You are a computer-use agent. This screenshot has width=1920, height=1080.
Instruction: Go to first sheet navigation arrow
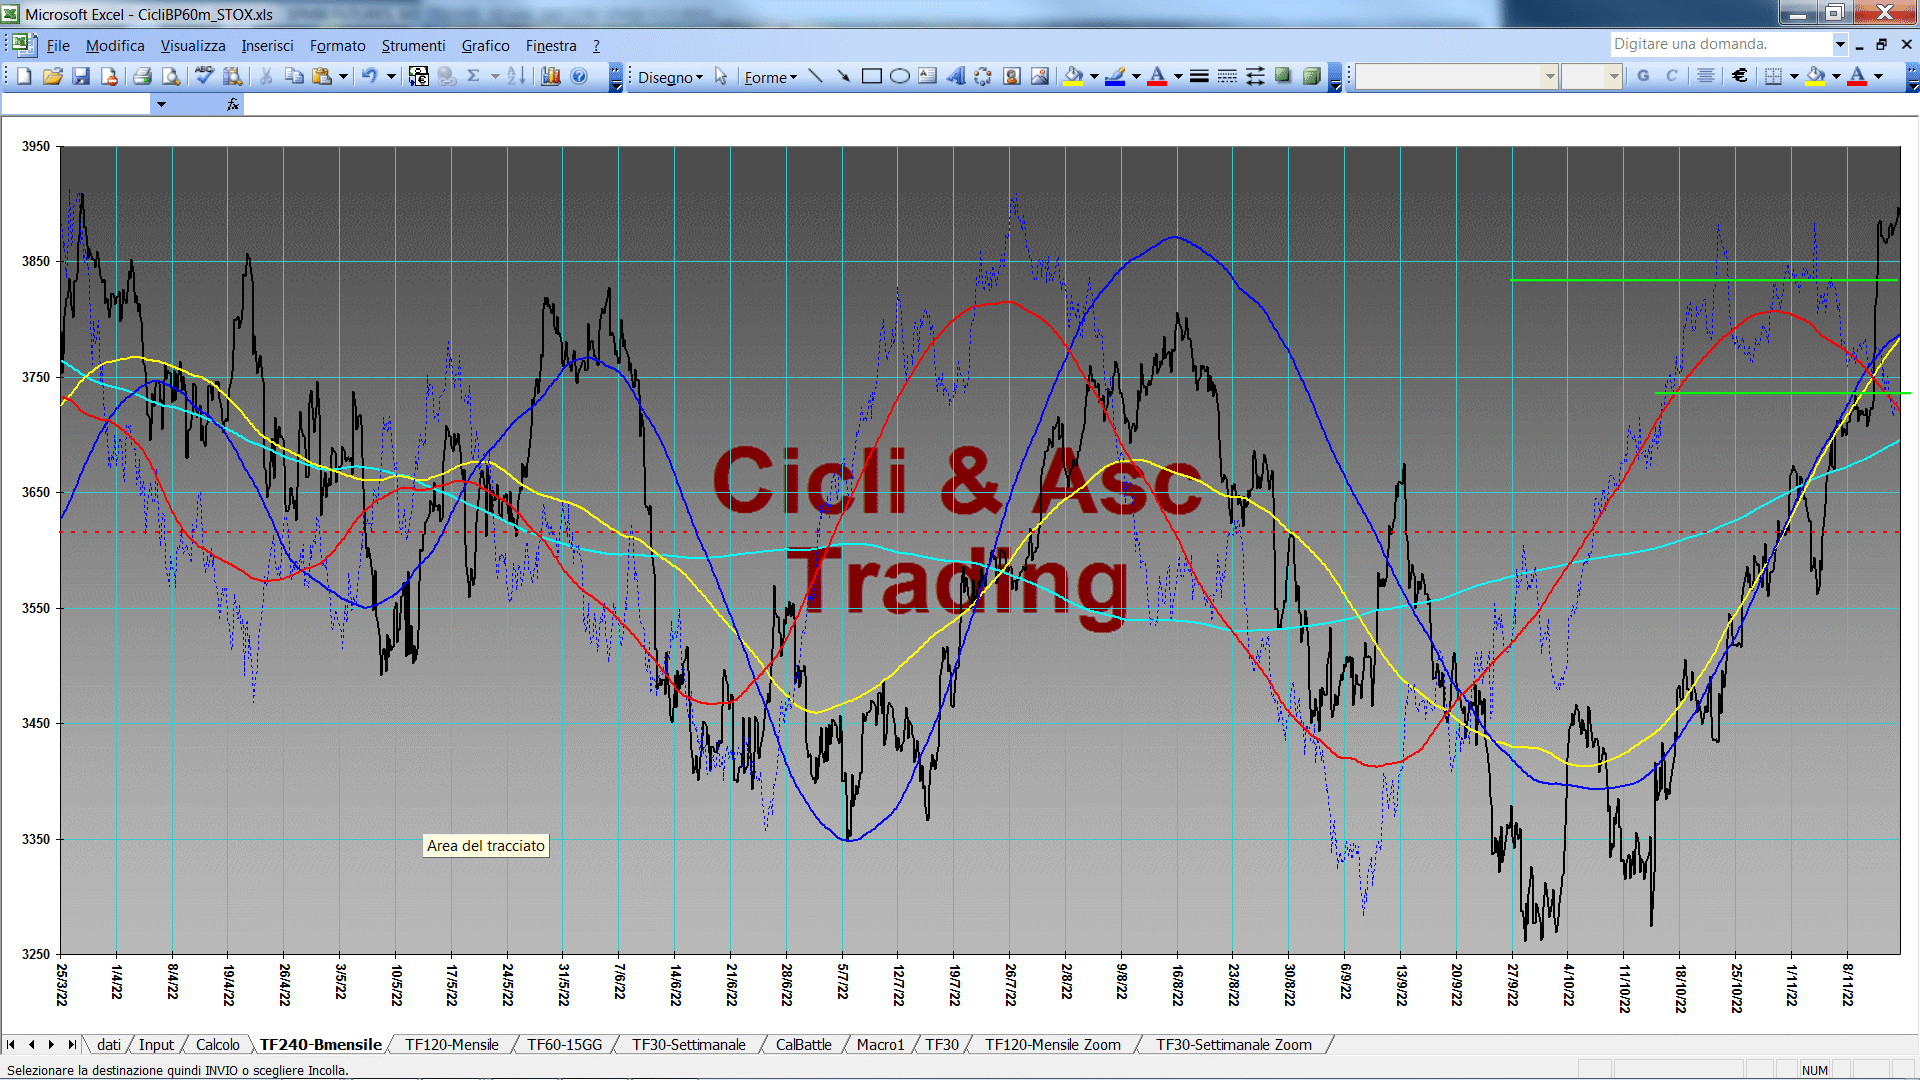[x=11, y=1044]
